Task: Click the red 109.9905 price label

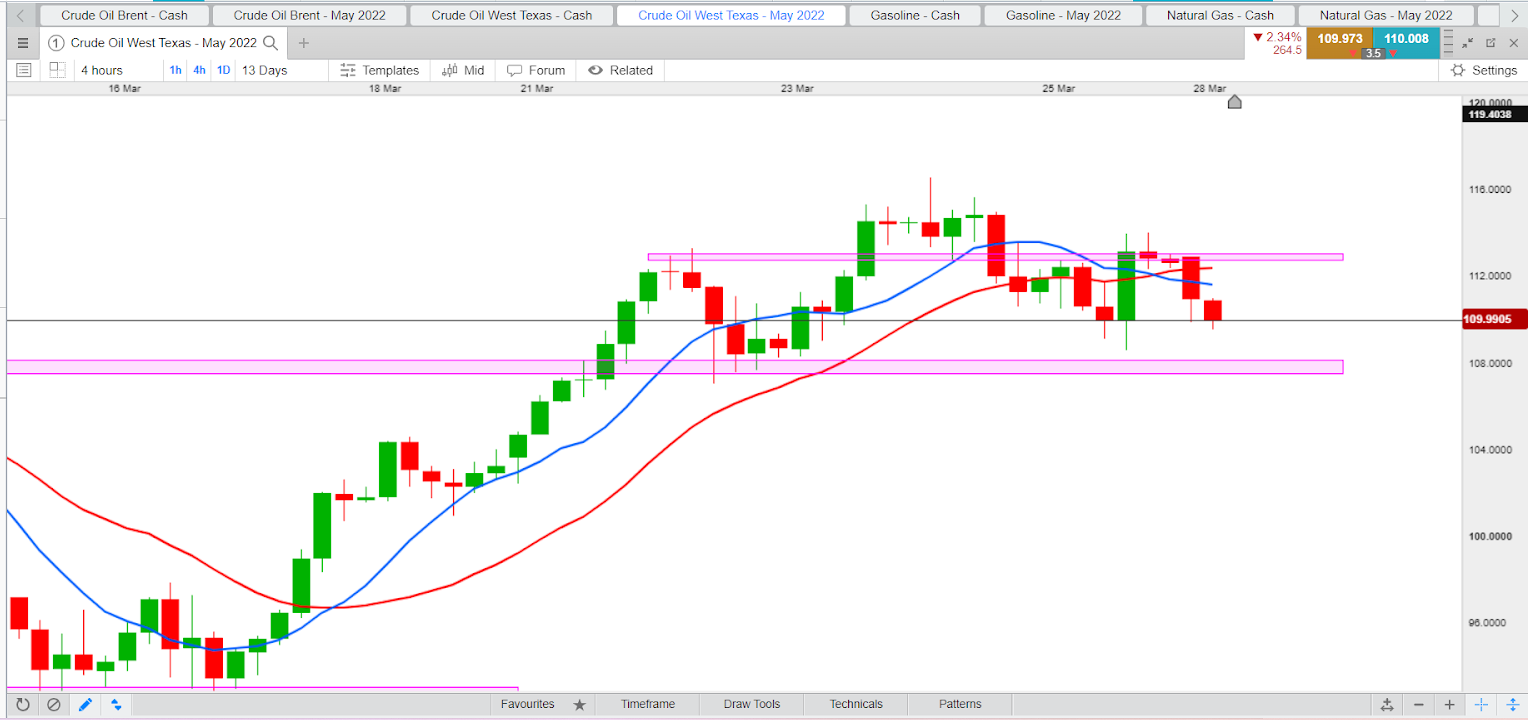Action: coord(1493,320)
